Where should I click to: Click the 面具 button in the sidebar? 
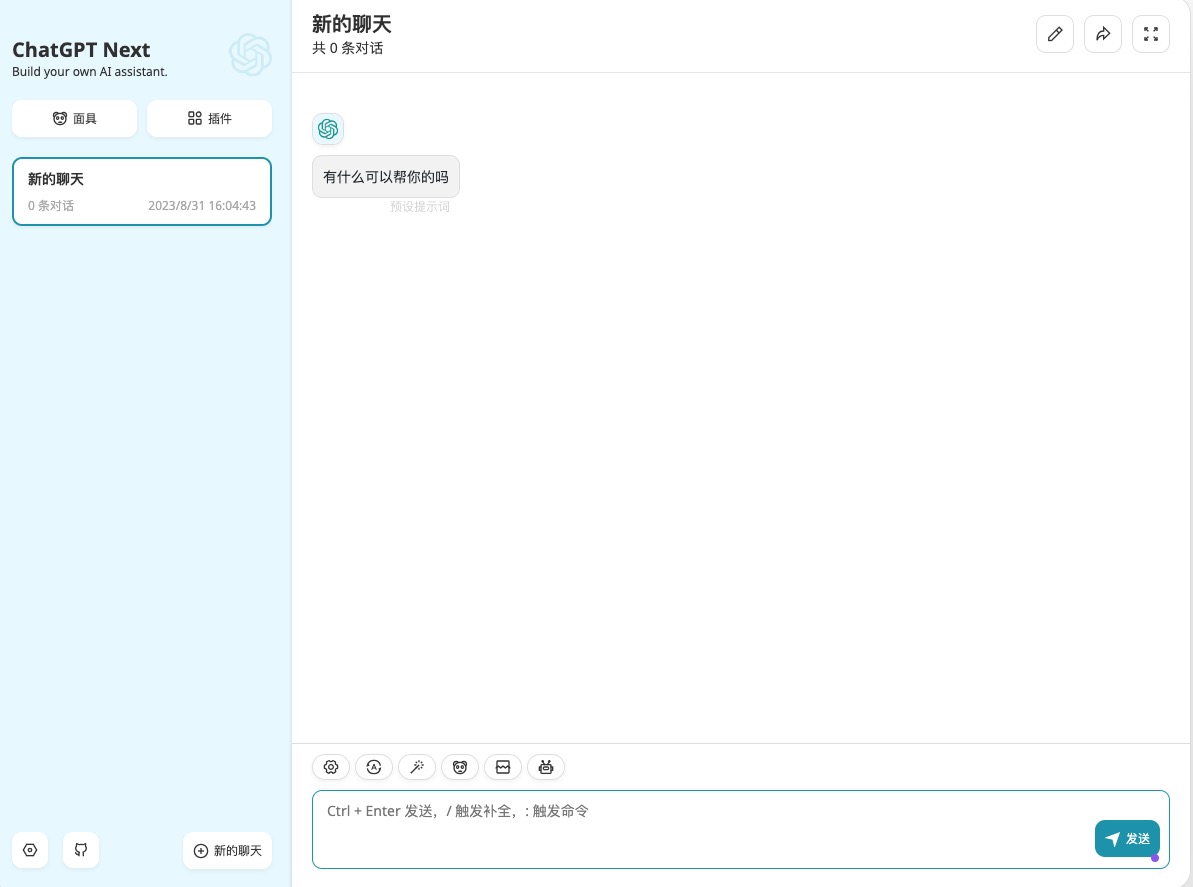74,118
